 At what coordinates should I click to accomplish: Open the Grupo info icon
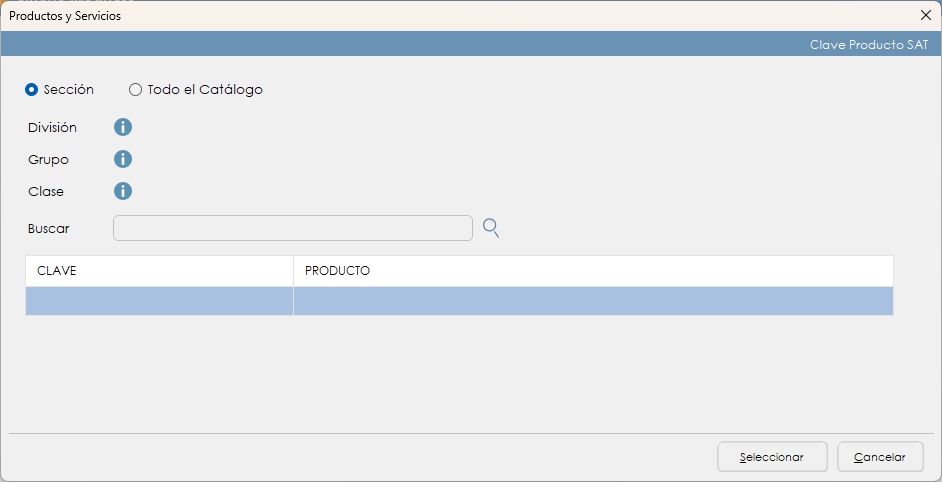pyautogui.click(x=123, y=159)
